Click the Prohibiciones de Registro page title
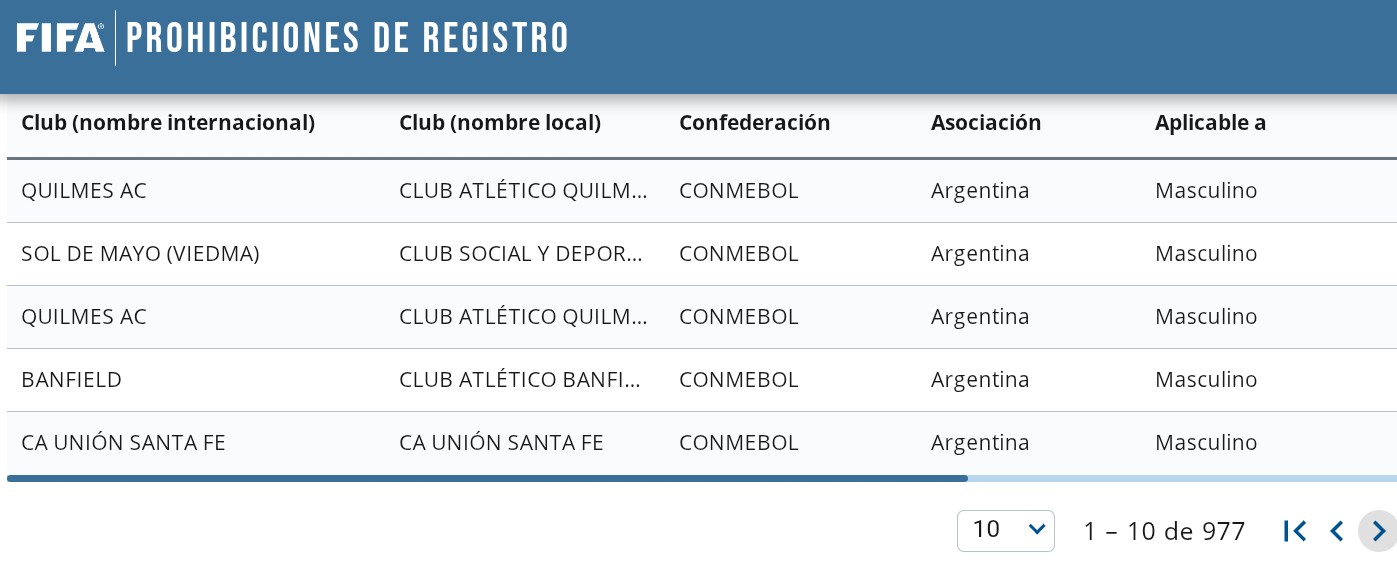This screenshot has height=561, width=1397. [x=347, y=38]
